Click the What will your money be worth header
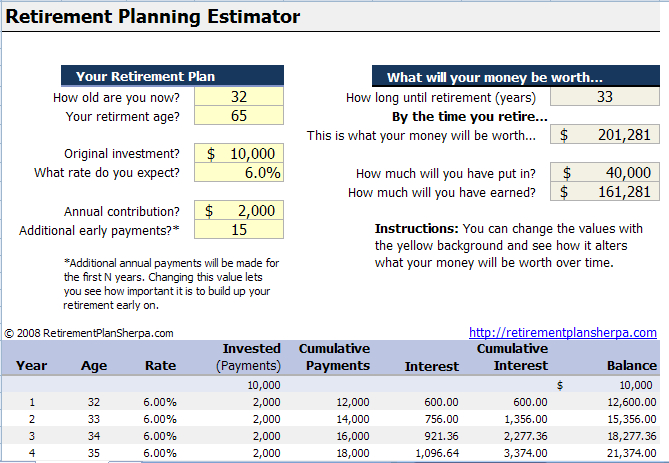Screen dimensions: 669x463 point(516,77)
